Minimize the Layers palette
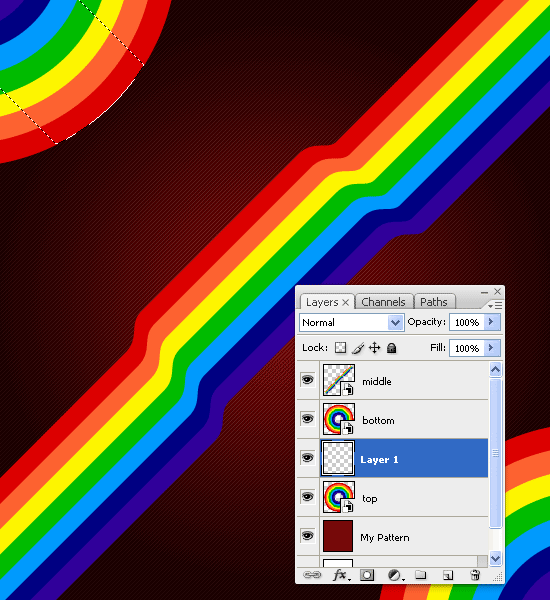This screenshot has width=550, height=600. pyautogui.click(x=484, y=292)
